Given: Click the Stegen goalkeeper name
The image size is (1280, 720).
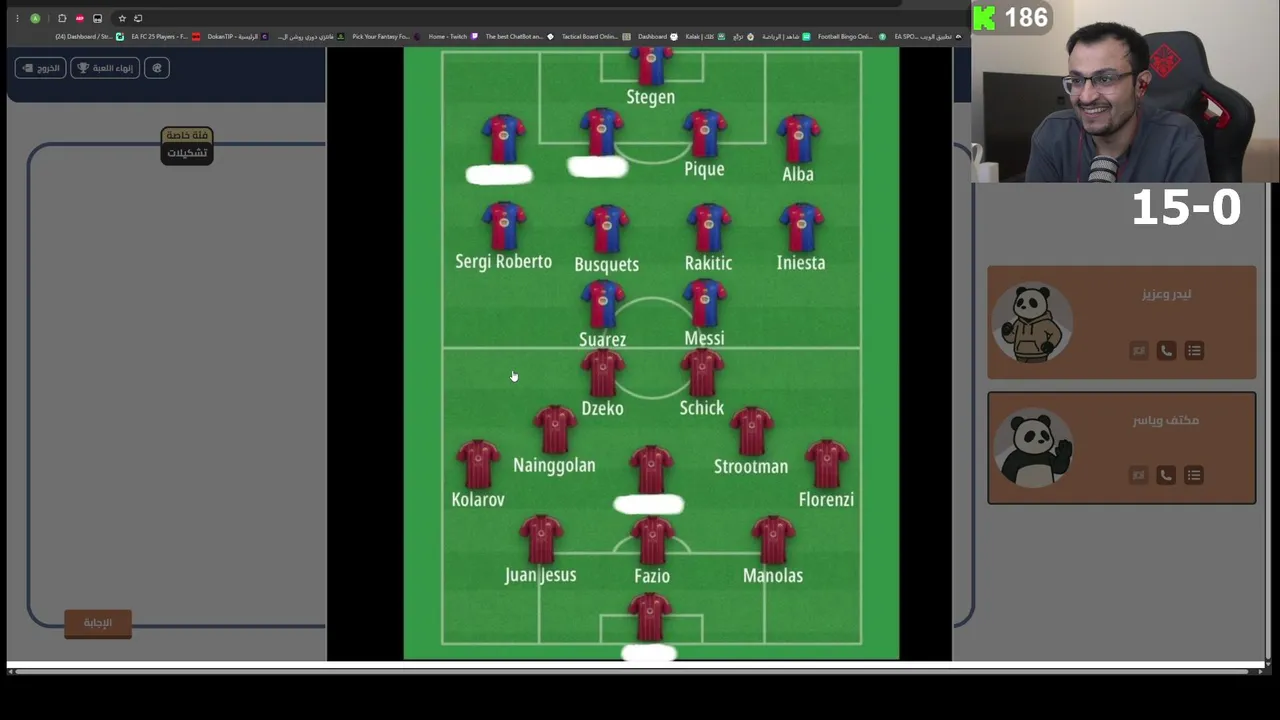Looking at the screenshot, I should tap(650, 97).
